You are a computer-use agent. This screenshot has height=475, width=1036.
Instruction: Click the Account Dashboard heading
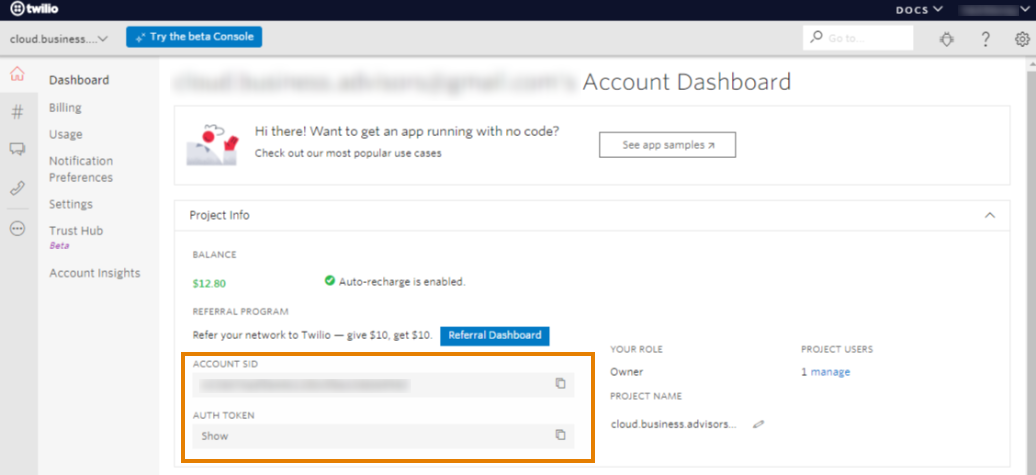[x=686, y=82]
